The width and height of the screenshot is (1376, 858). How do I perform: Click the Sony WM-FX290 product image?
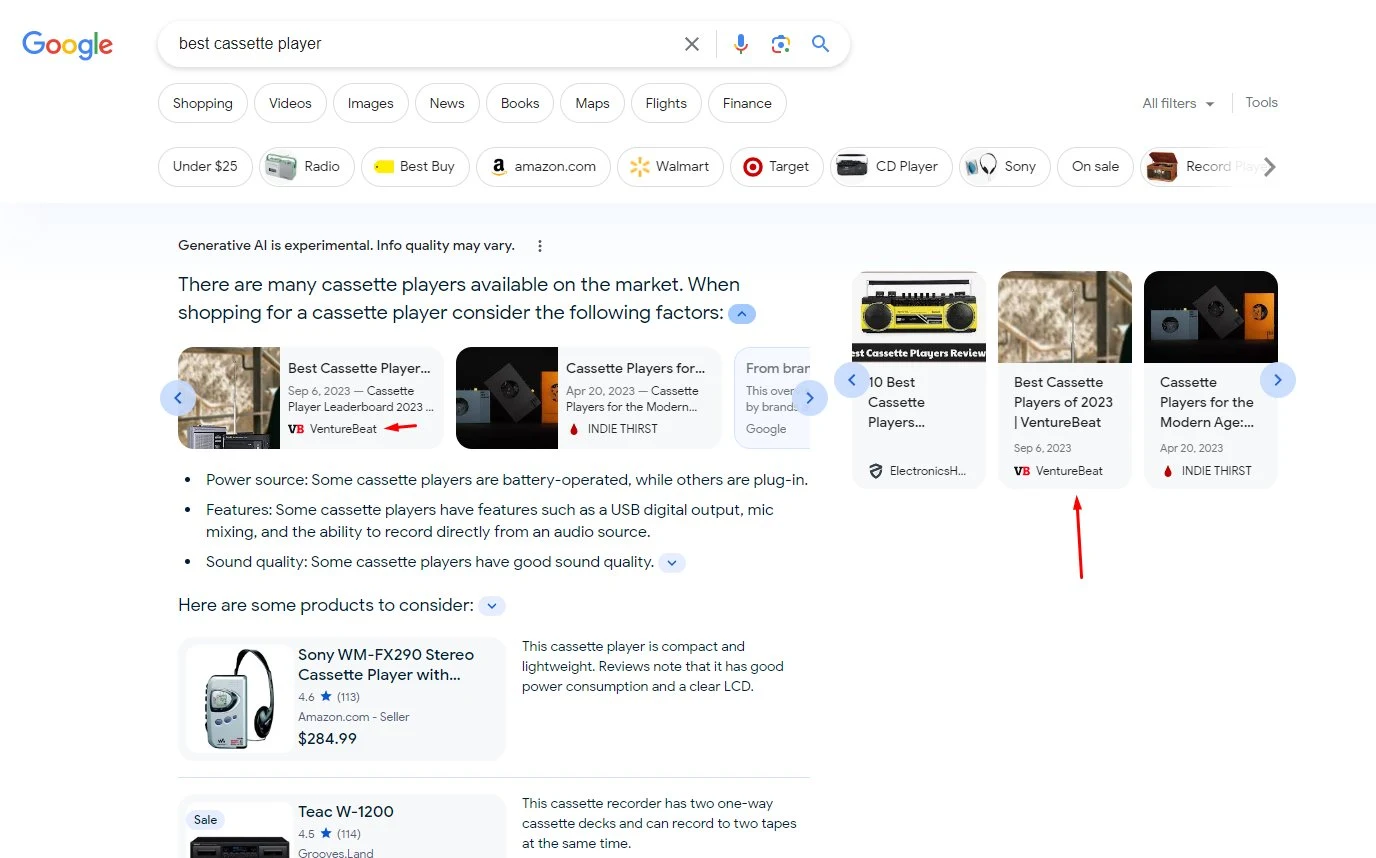point(239,699)
